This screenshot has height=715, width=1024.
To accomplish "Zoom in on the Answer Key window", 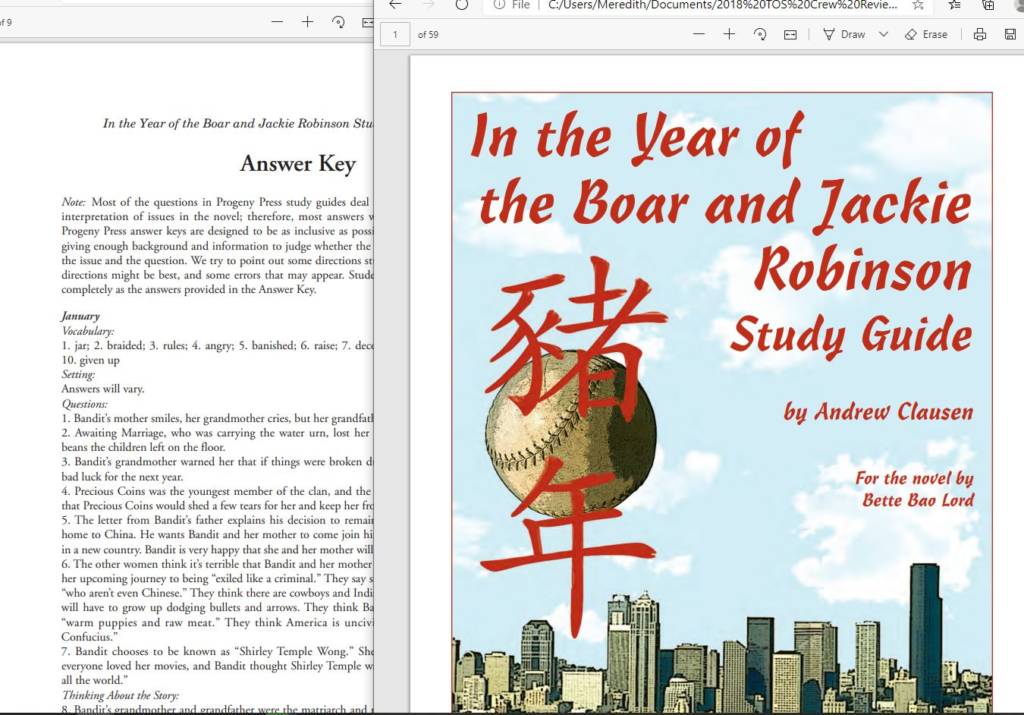I will (308, 22).
